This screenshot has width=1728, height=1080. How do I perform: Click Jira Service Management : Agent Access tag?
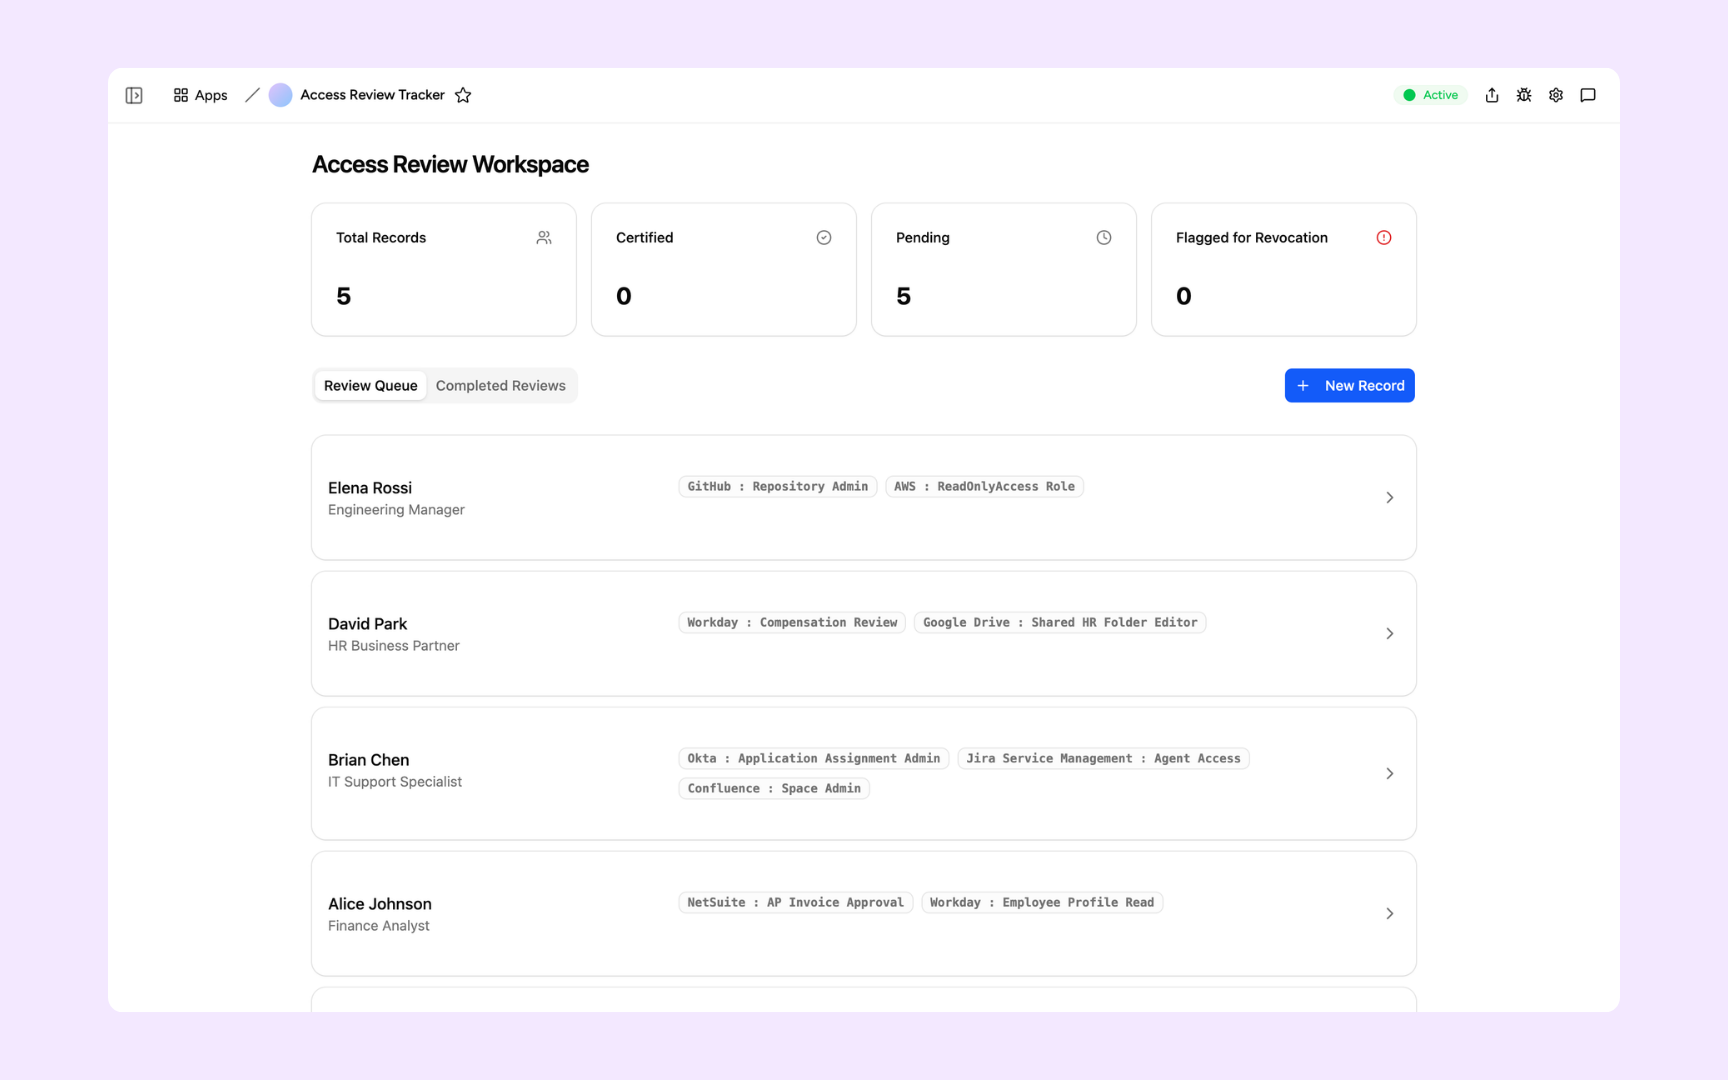pyautogui.click(x=1103, y=759)
